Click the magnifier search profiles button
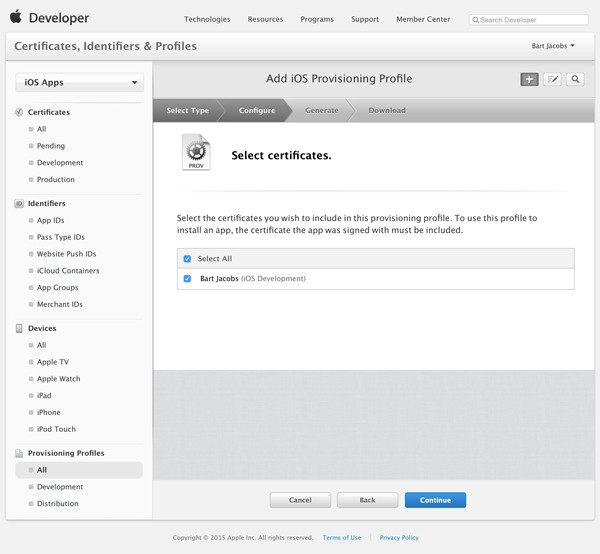The height and width of the screenshot is (554, 600). 575,79
